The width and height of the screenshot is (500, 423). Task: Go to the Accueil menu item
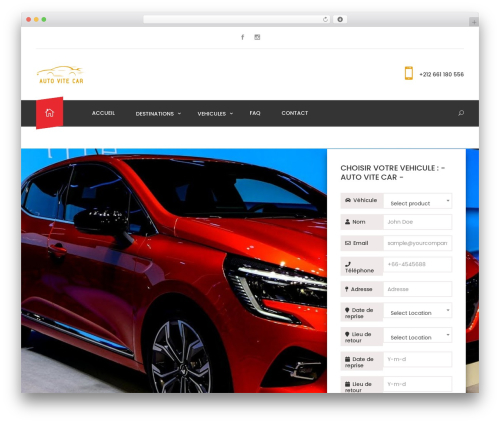point(103,113)
